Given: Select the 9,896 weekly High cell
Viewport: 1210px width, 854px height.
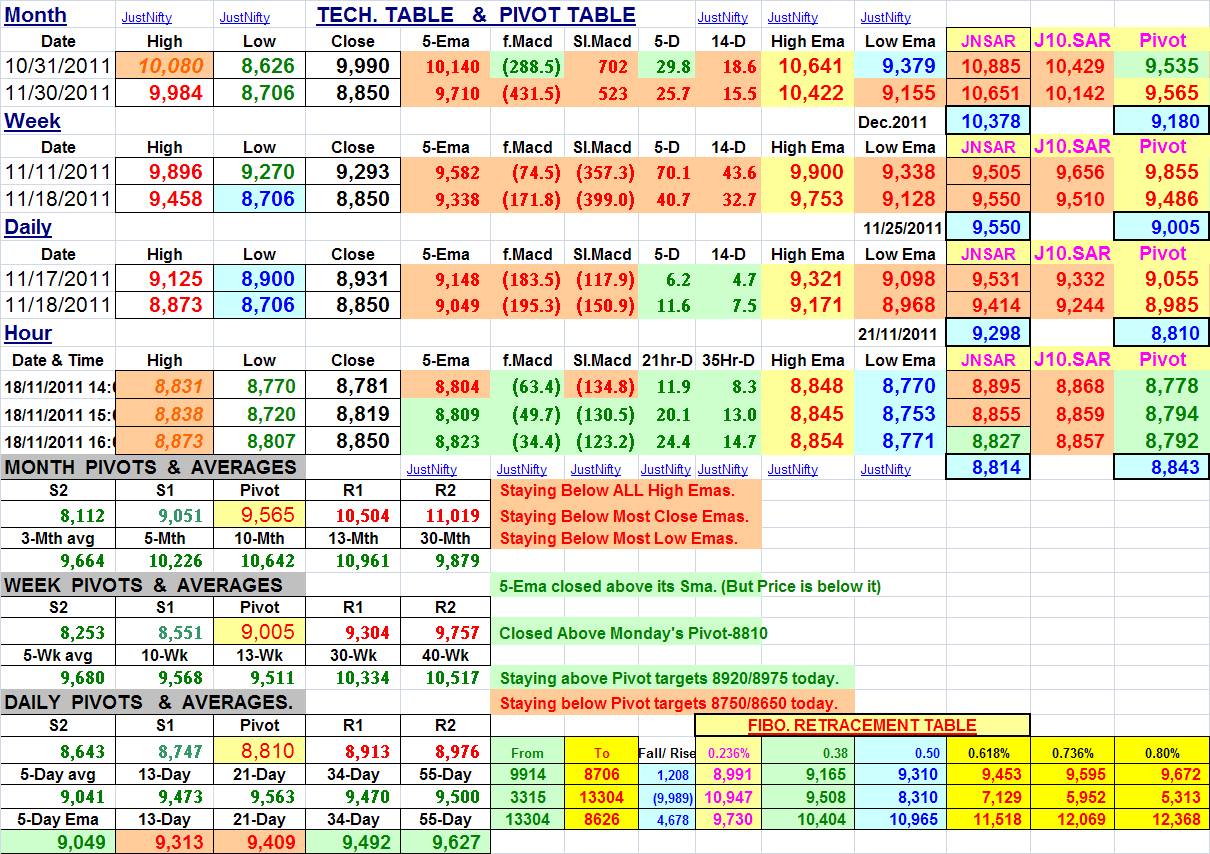Looking at the screenshot, I should point(164,172).
